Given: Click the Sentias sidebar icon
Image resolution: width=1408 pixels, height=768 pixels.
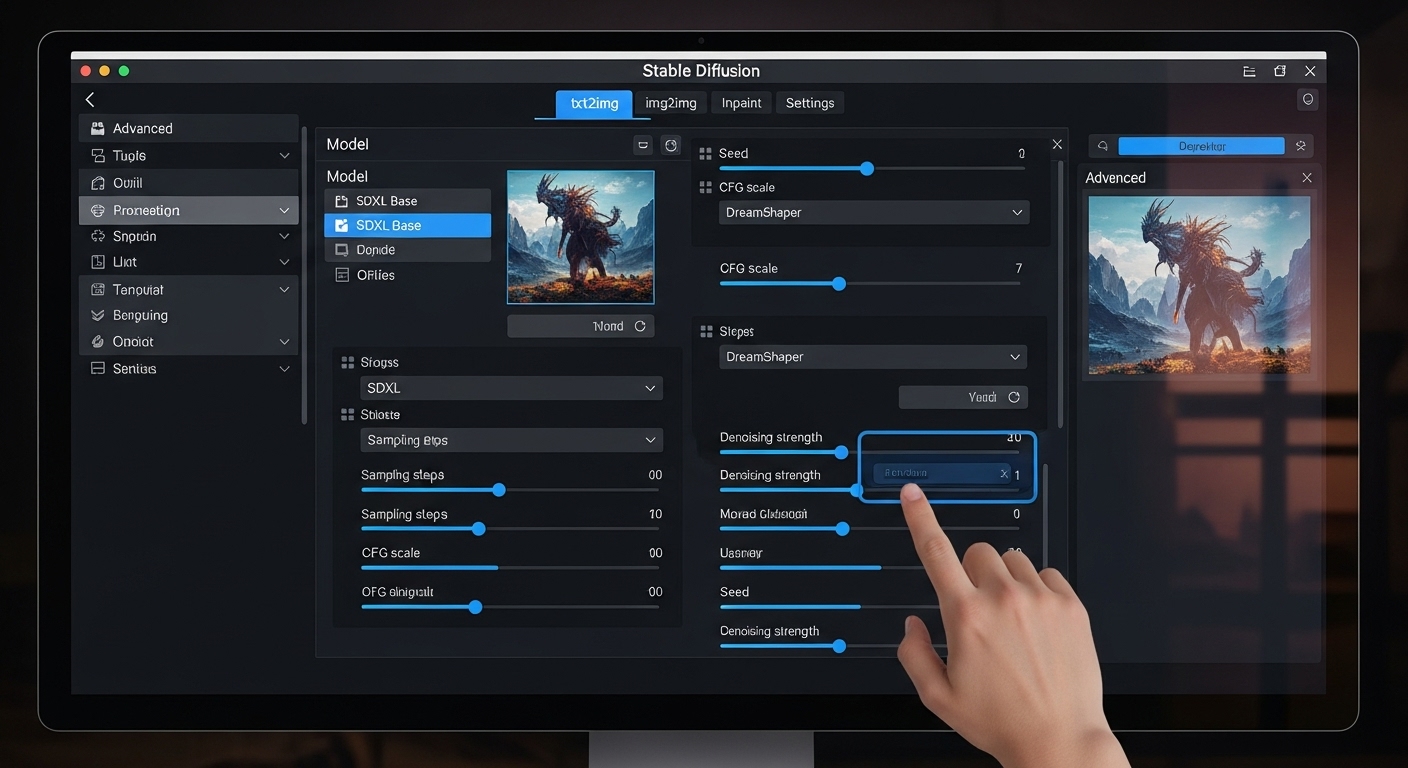Looking at the screenshot, I should pyautogui.click(x=97, y=368).
